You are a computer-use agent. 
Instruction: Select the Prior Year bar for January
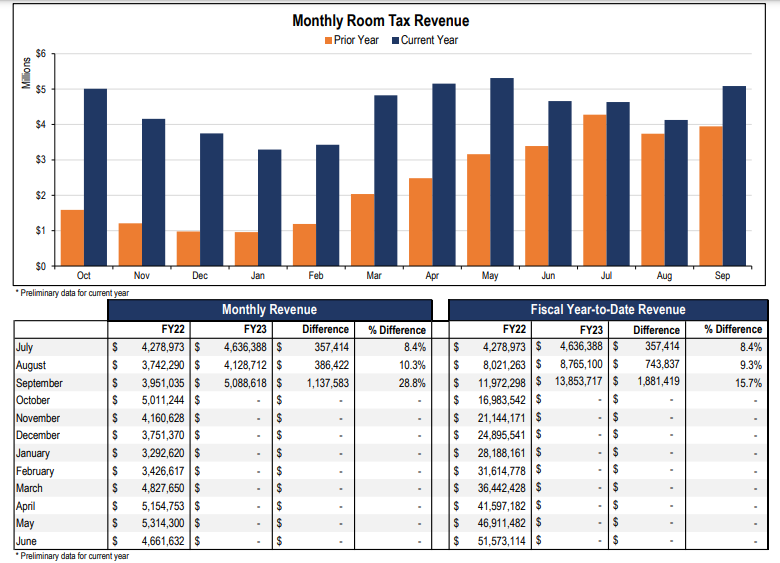[246, 249]
